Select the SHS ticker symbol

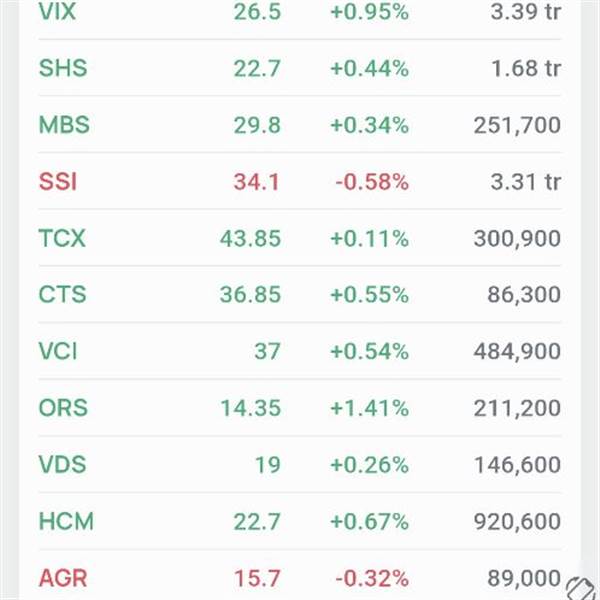62,68
